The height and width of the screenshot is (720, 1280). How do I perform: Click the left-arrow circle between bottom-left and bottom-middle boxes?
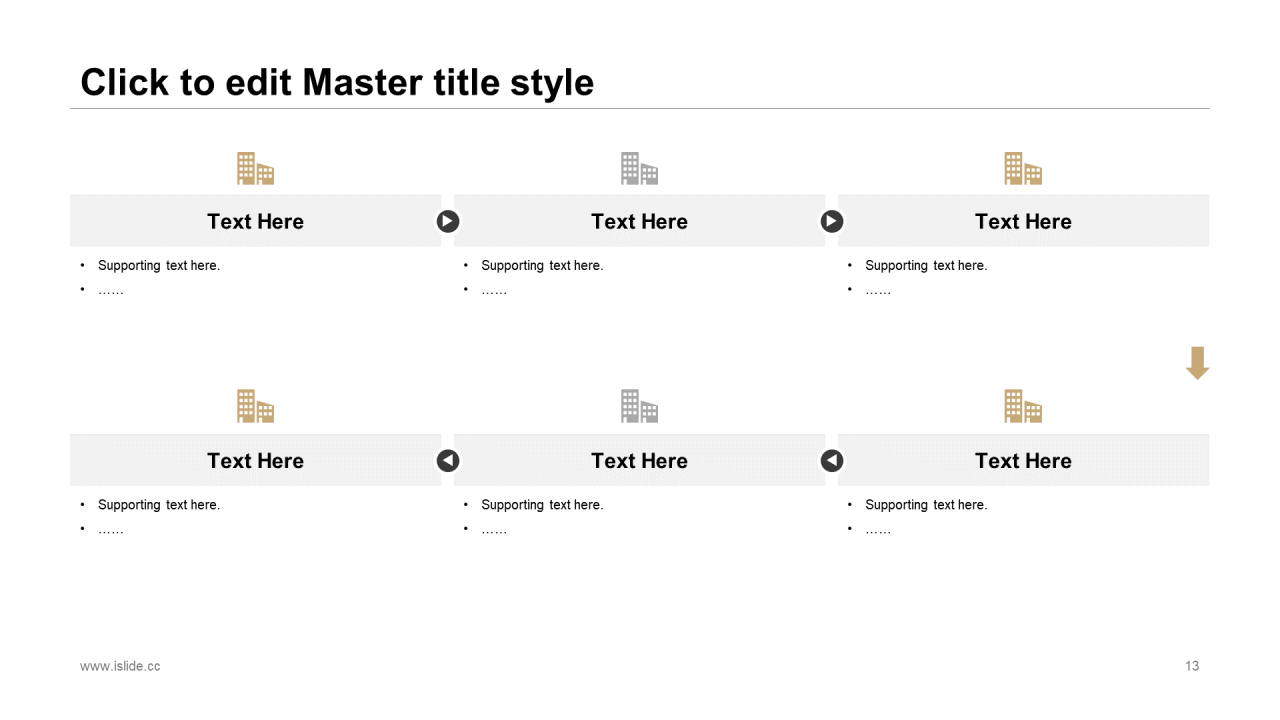[x=448, y=460]
